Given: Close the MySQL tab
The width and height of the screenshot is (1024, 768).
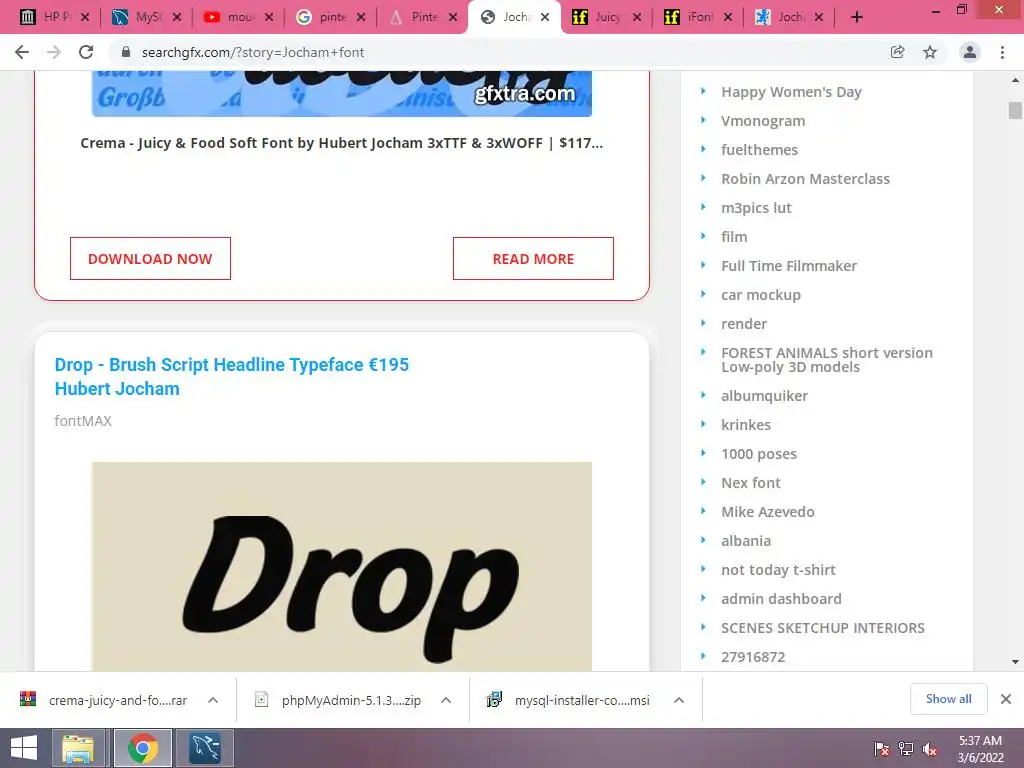Looking at the screenshot, I should click(176, 18).
